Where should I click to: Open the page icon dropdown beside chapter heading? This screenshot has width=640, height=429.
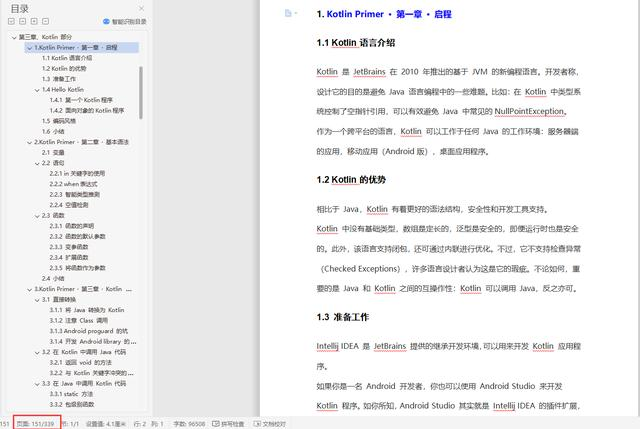291,13
